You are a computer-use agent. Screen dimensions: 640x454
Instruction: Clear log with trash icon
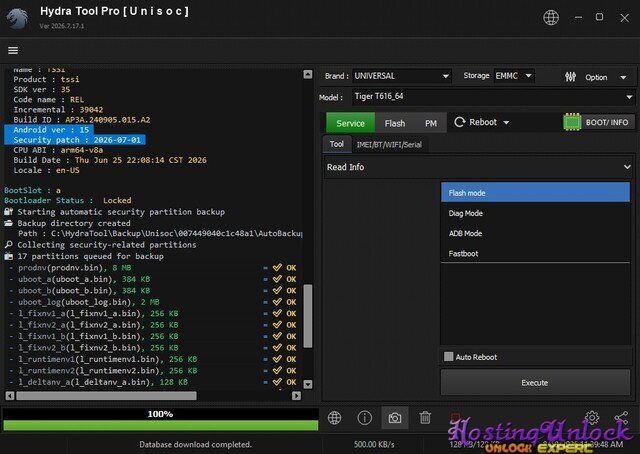(425, 418)
